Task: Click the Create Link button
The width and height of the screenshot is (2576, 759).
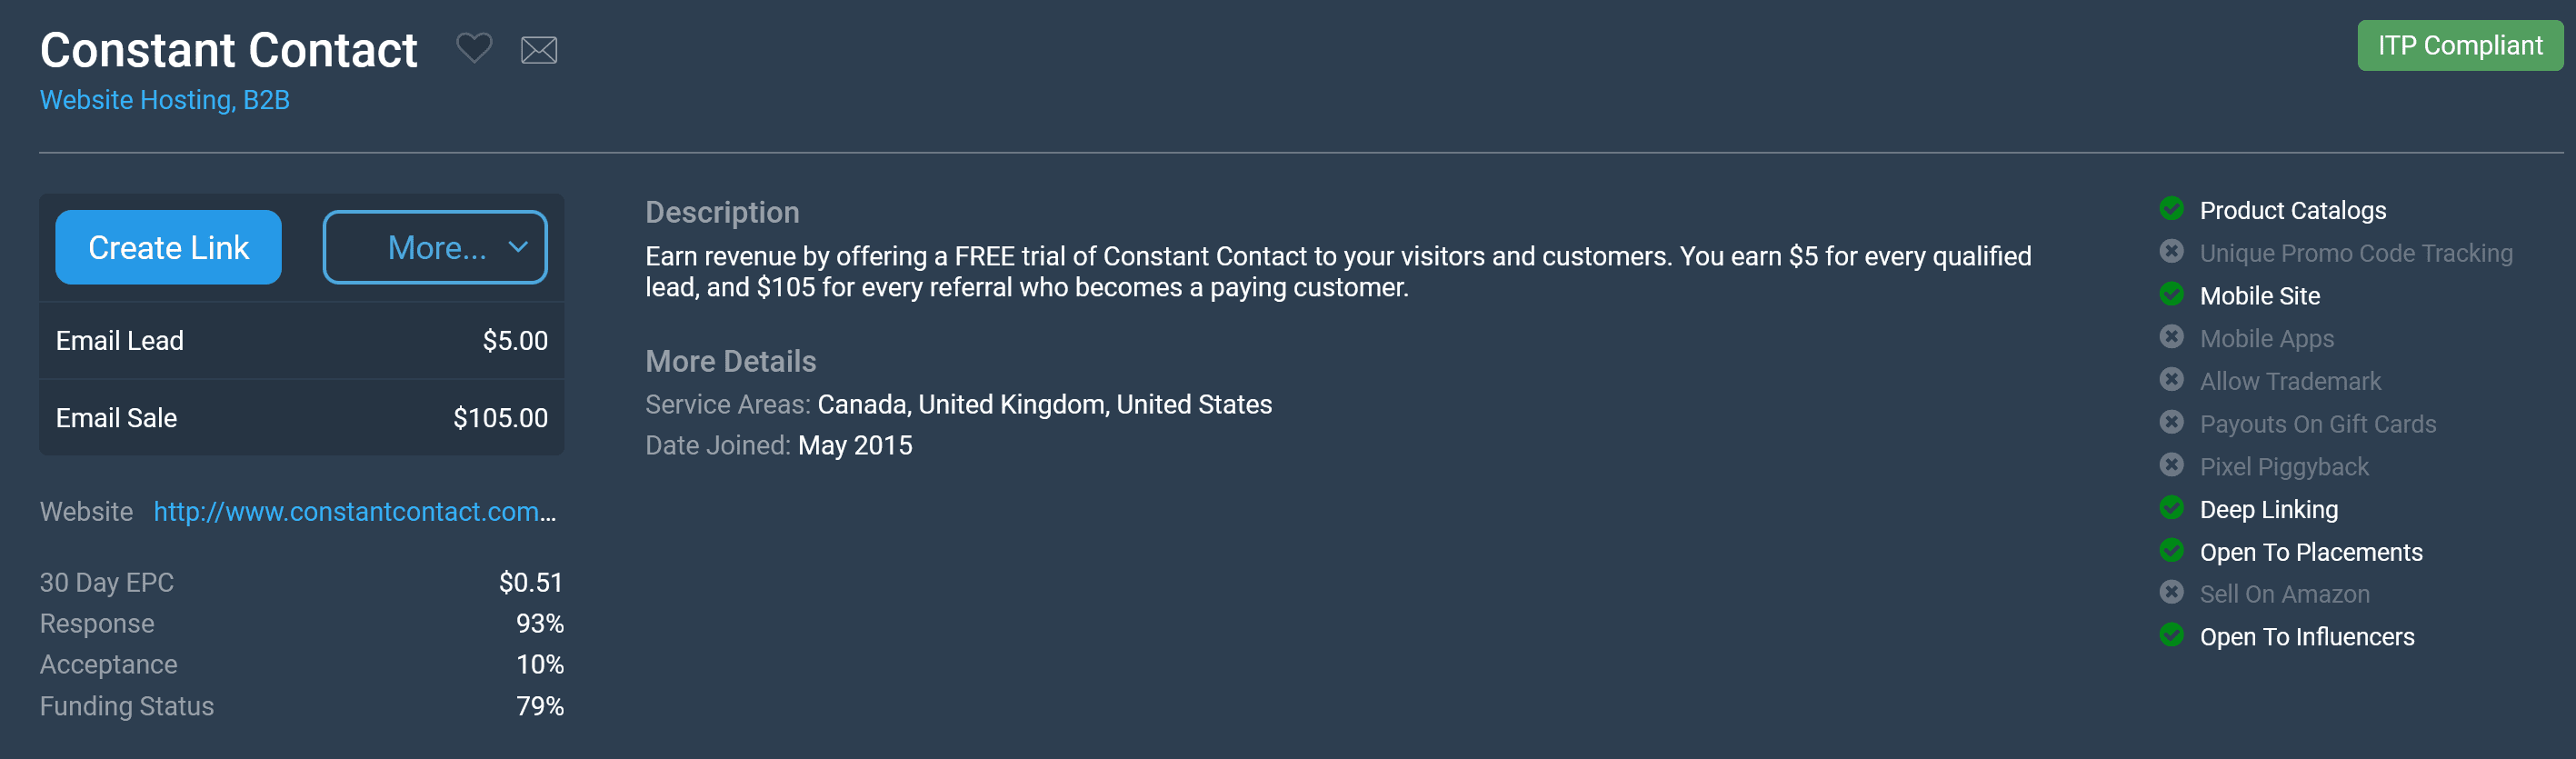Action: 168,247
